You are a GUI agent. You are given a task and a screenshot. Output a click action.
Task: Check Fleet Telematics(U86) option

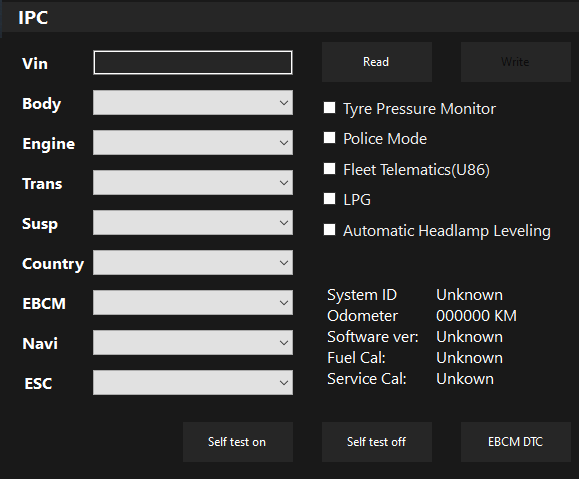[329, 169]
